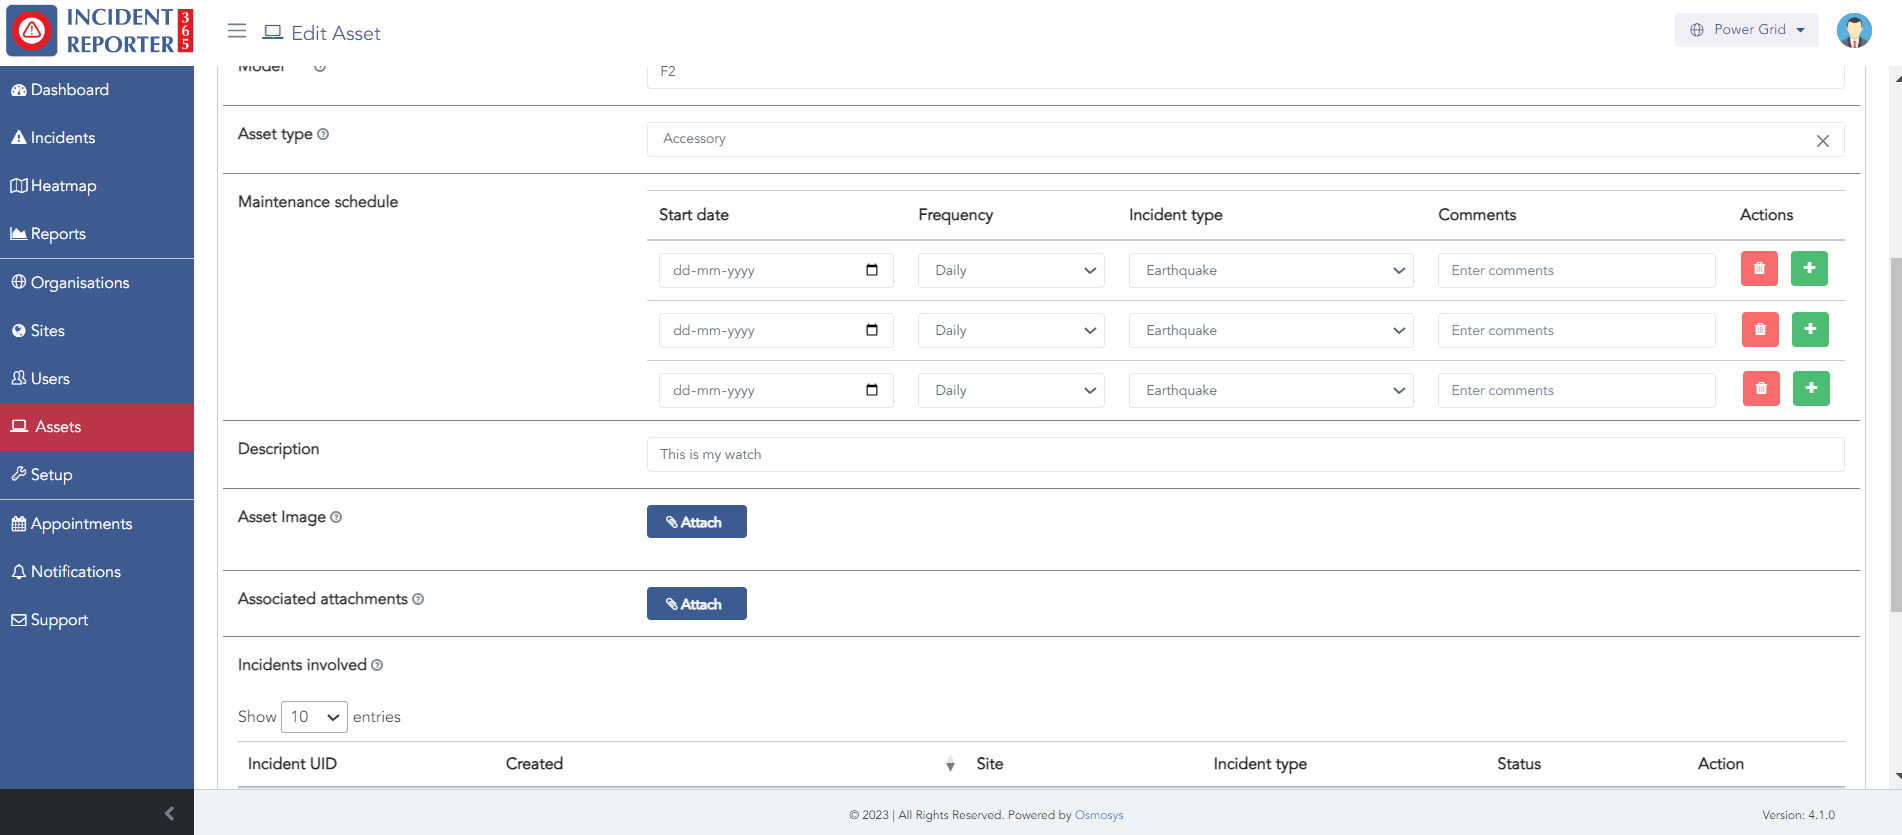Collapse the sidebar with bottom arrow
Image resolution: width=1902 pixels, height=835 pixels.
169,813
